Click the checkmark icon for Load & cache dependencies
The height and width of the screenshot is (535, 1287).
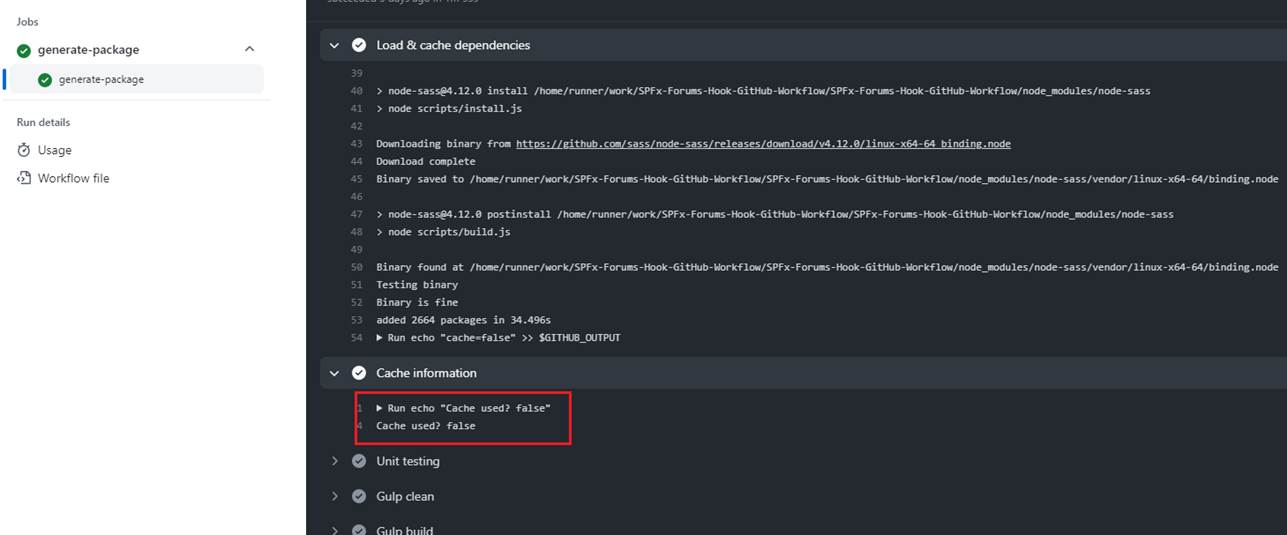coord(359,45)
